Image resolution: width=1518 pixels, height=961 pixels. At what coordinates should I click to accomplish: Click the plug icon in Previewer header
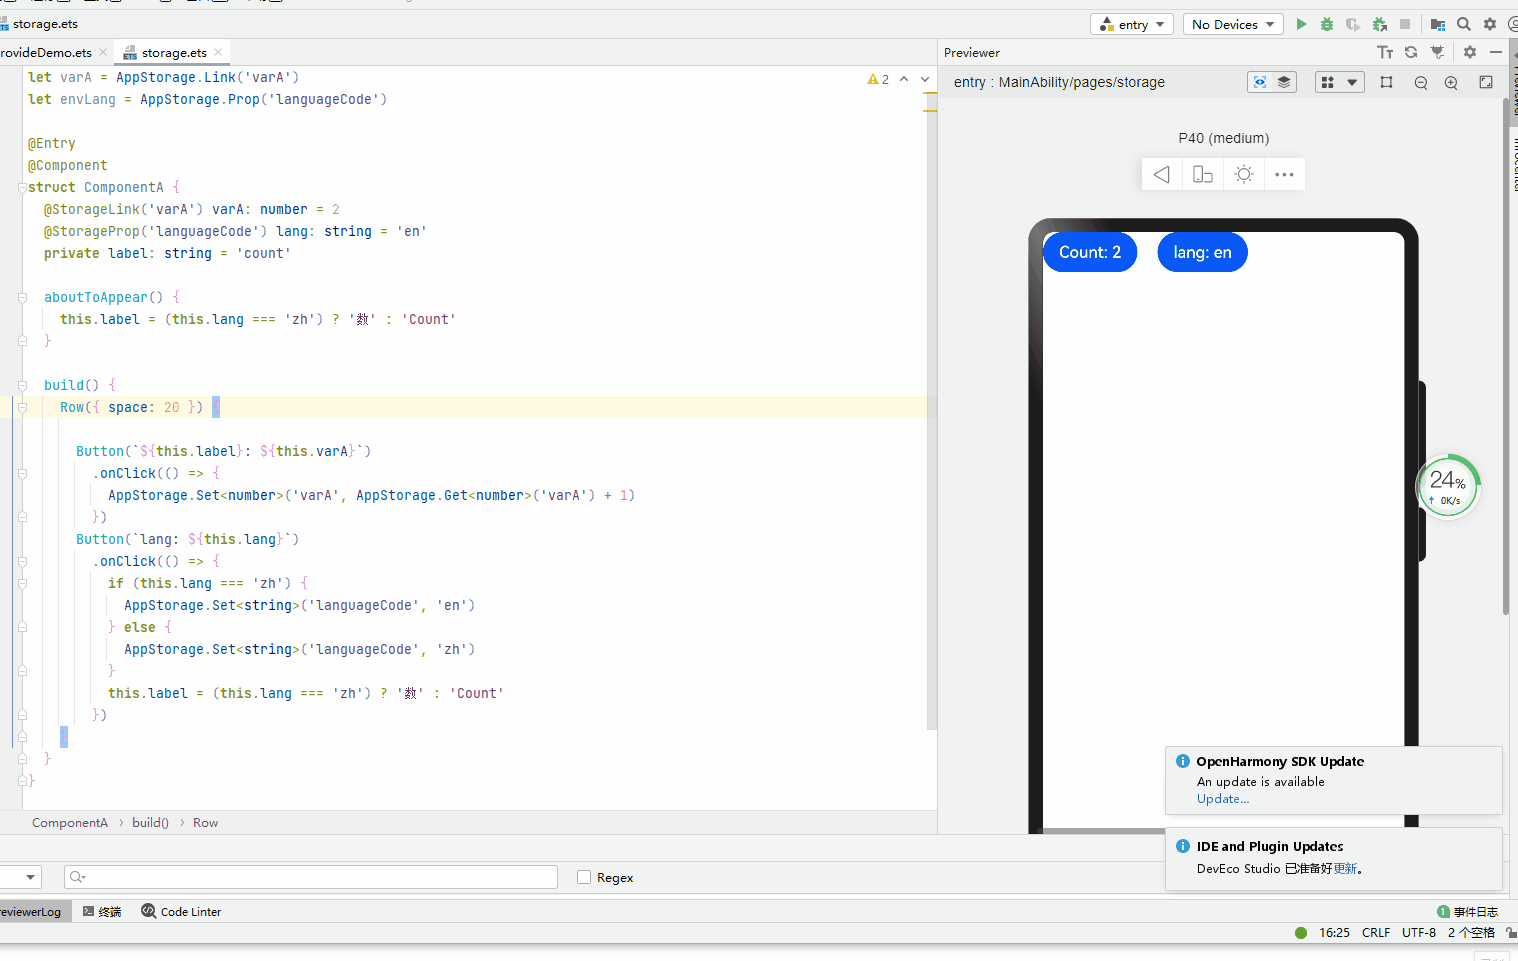(x=1437, y=52)
